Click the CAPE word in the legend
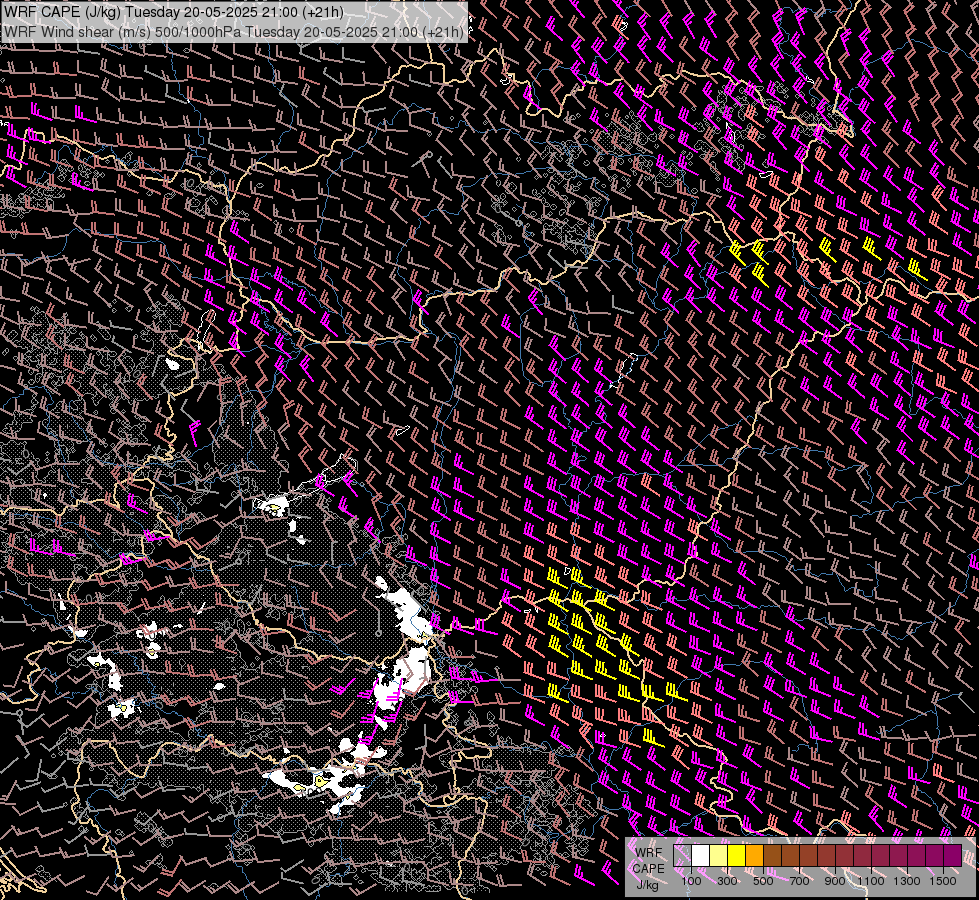 [649, 868]
